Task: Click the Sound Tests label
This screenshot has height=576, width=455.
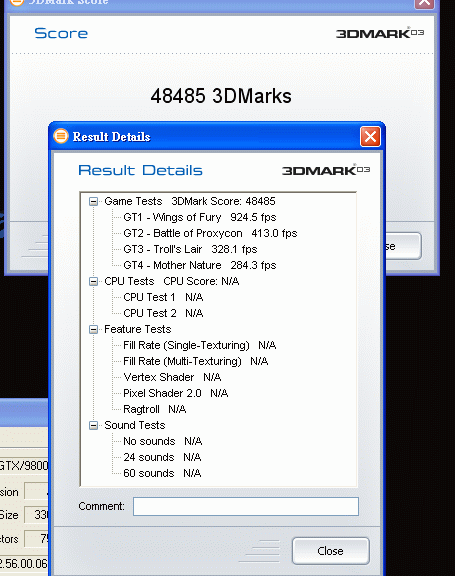Action: point(134,425)
